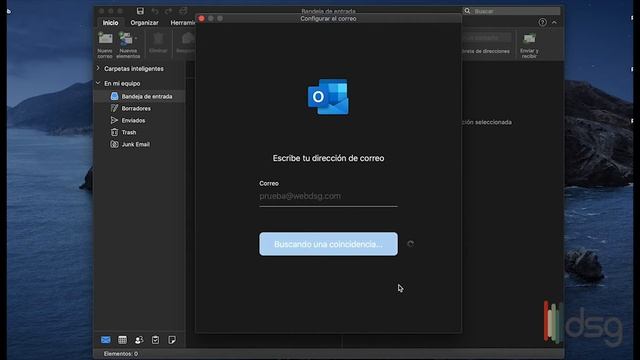Click the redo arrow in title bar
The image size is (640, 360).
(169, 11)
